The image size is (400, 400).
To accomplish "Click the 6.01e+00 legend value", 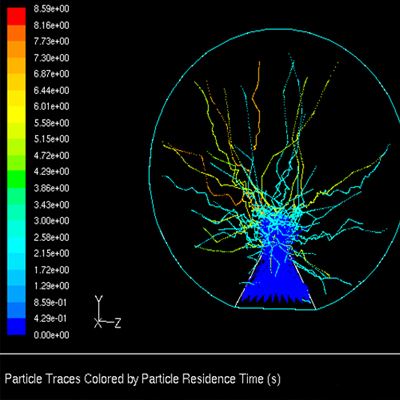I will (x=51, y=107).
